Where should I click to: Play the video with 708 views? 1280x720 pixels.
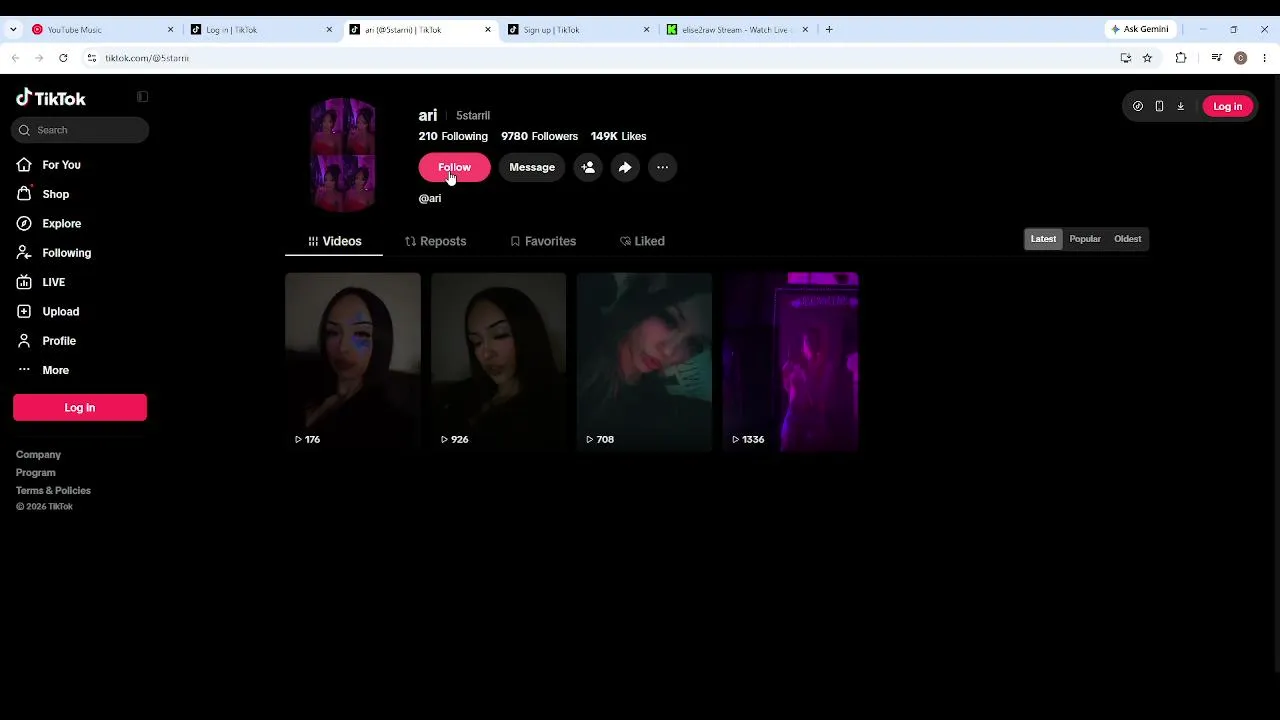click(644, 362)
